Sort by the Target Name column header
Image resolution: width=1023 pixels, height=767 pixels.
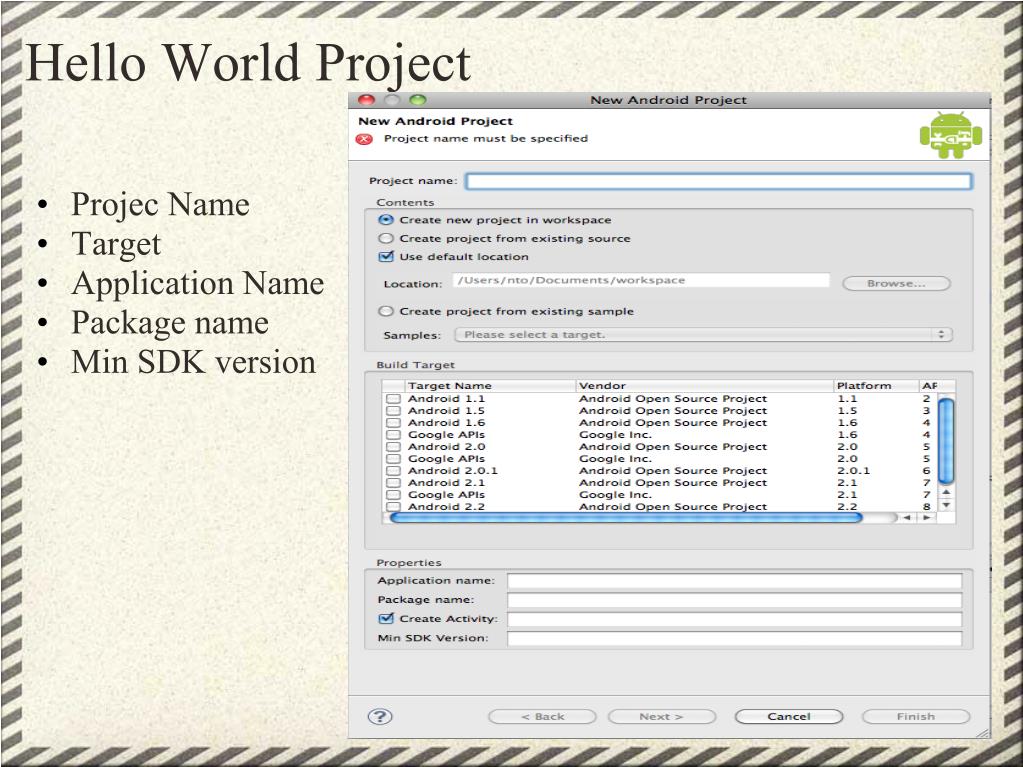pos(490,385)
